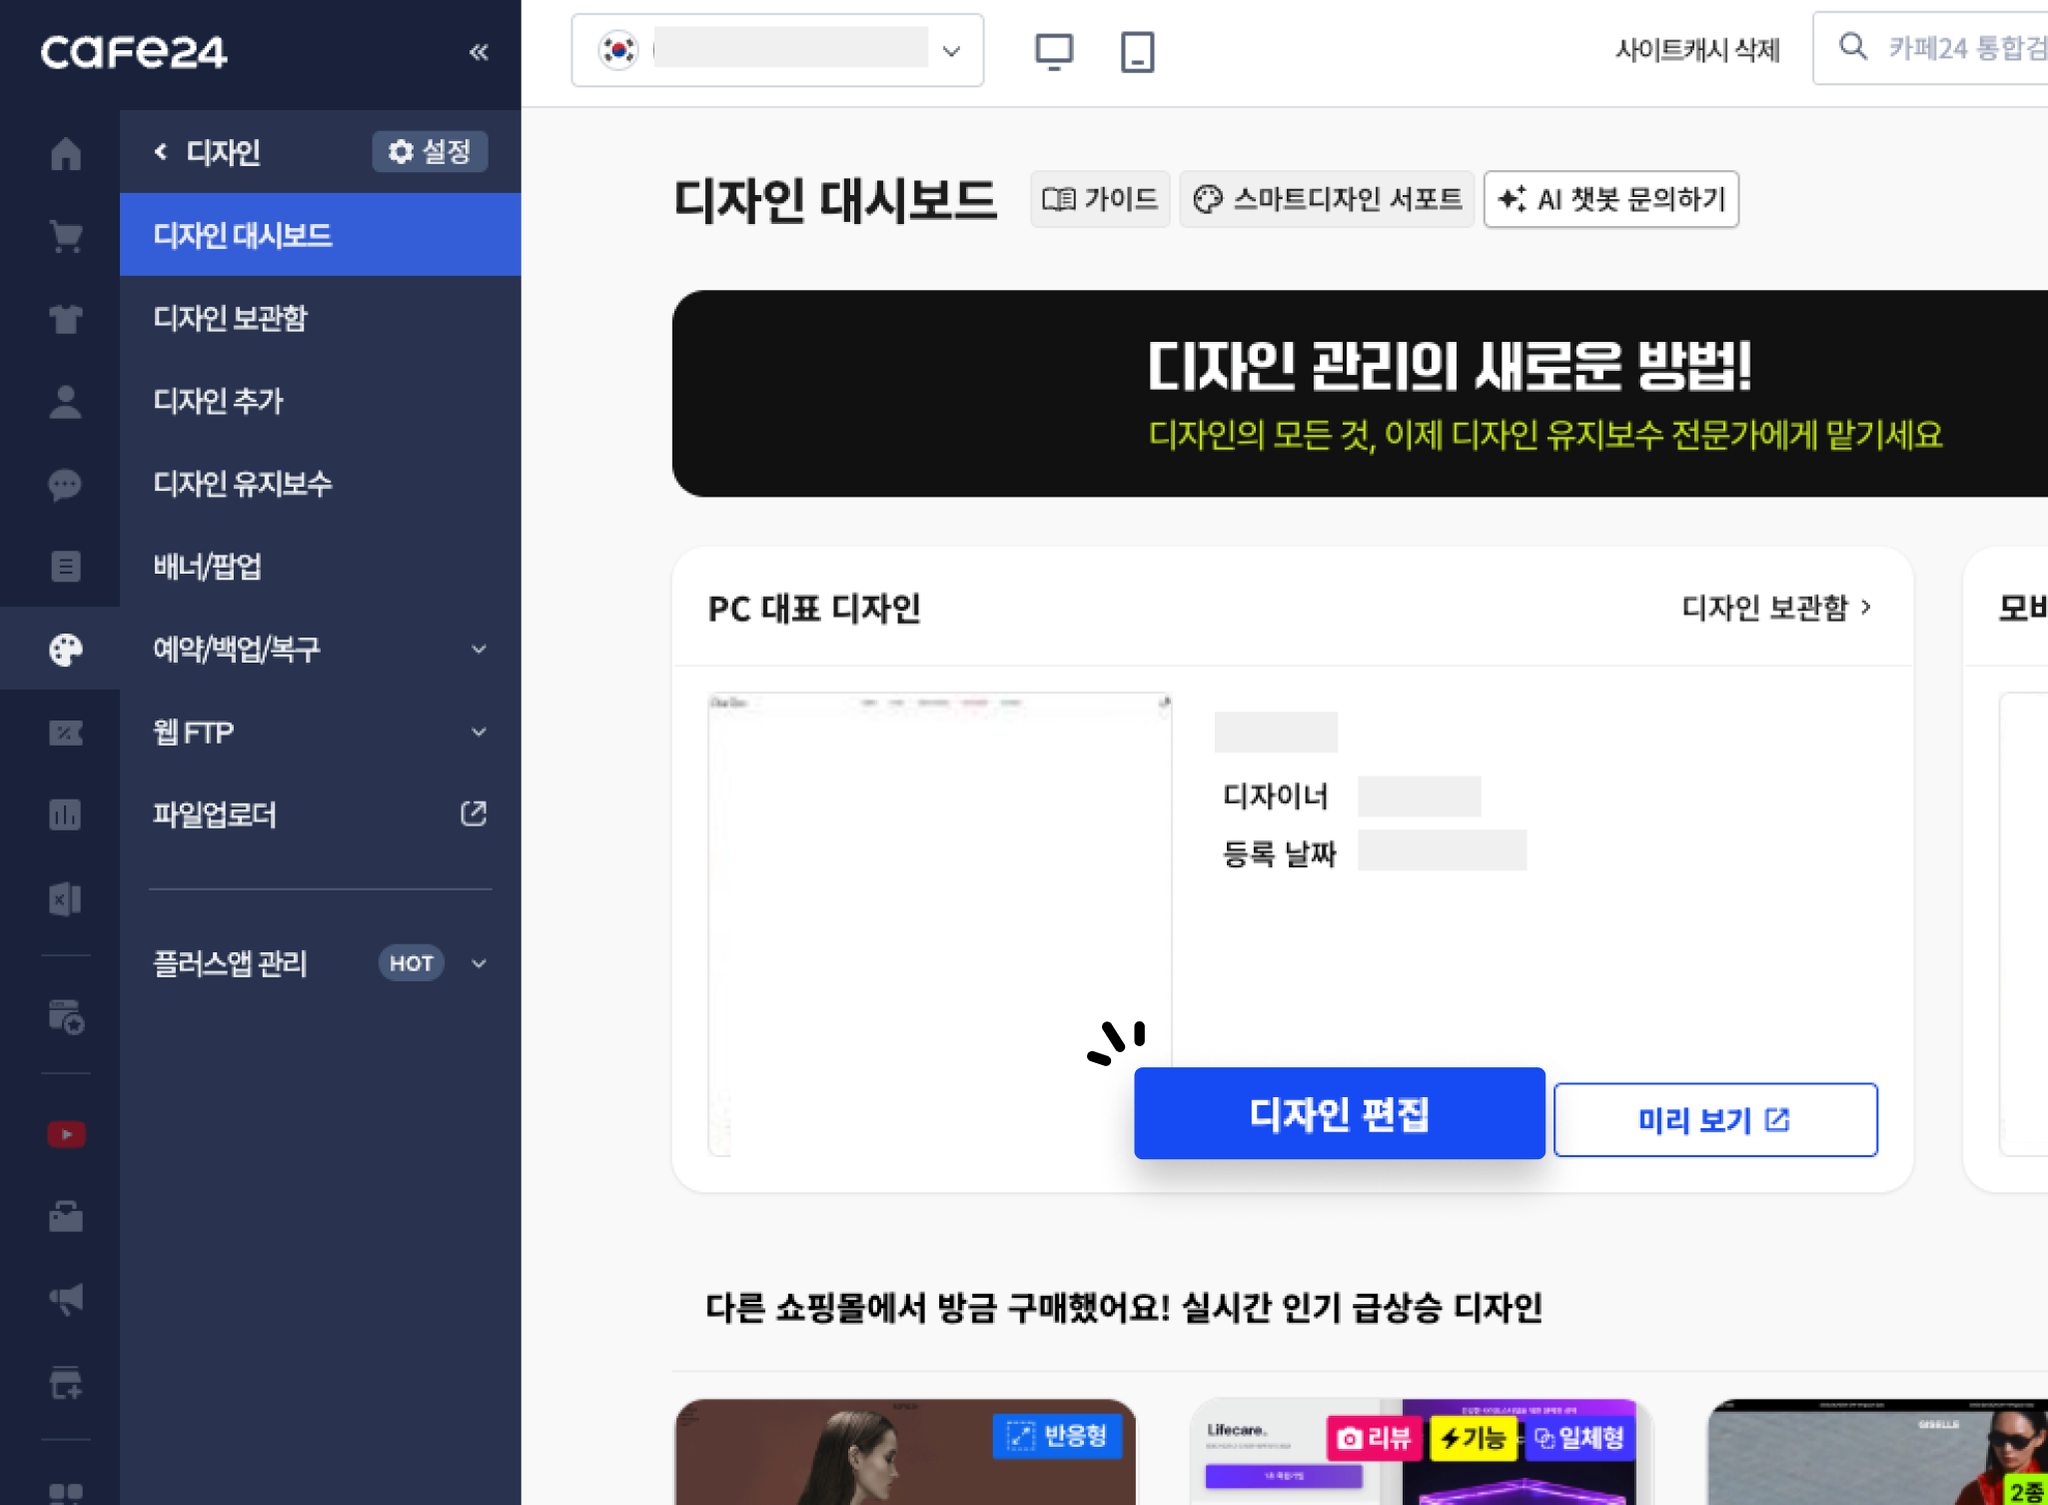
Task: Open the Excel-style file icon in rail
Action: [66, 898]
